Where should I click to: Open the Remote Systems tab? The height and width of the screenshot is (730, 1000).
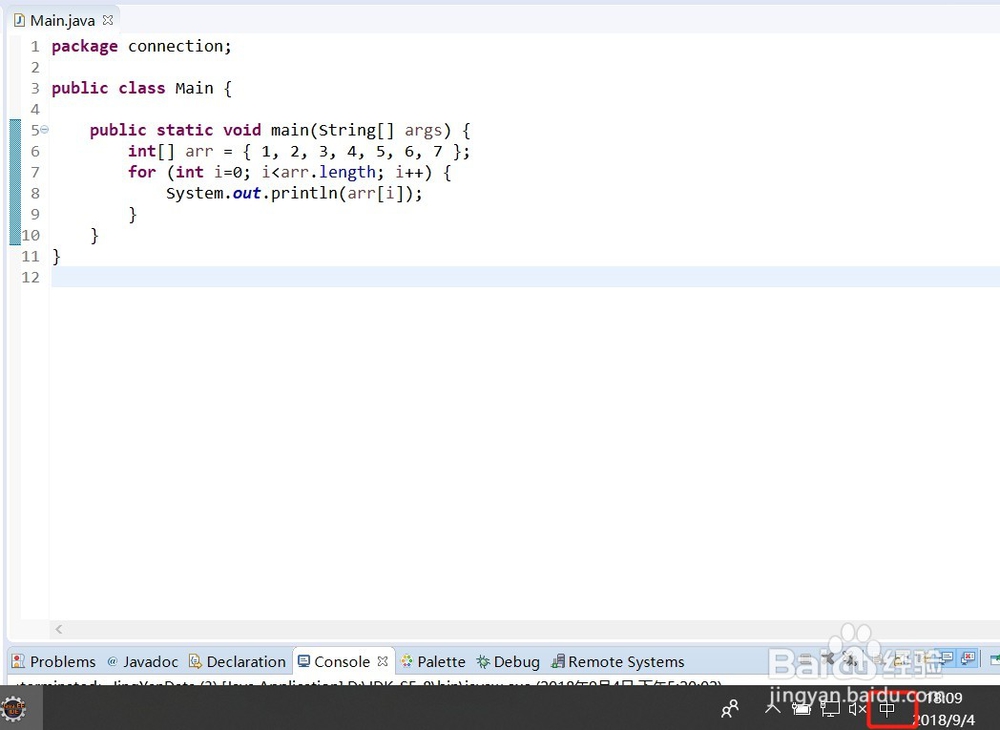(x=618, y=662)
